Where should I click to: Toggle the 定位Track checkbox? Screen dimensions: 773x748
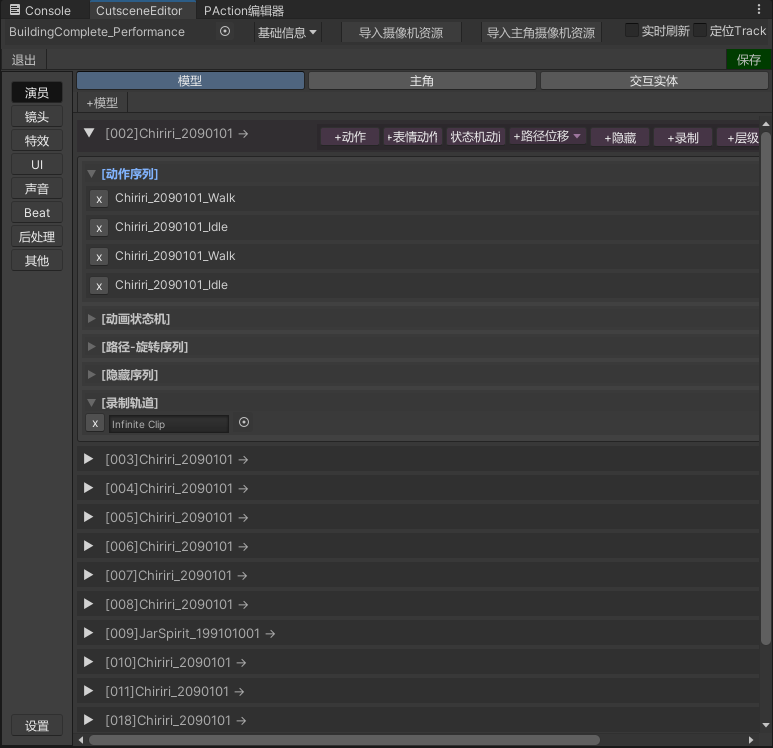(700, 31)
